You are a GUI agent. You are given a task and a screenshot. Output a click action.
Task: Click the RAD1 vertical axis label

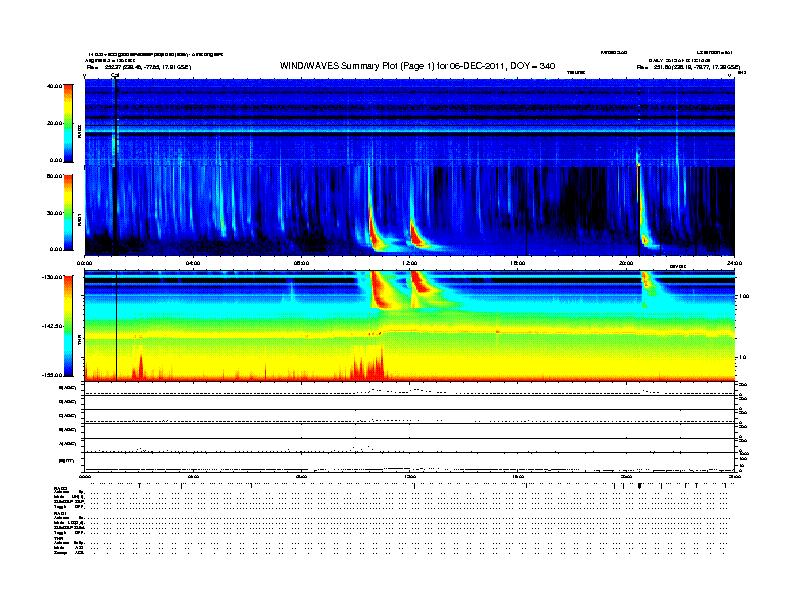[x=79, y=220]
